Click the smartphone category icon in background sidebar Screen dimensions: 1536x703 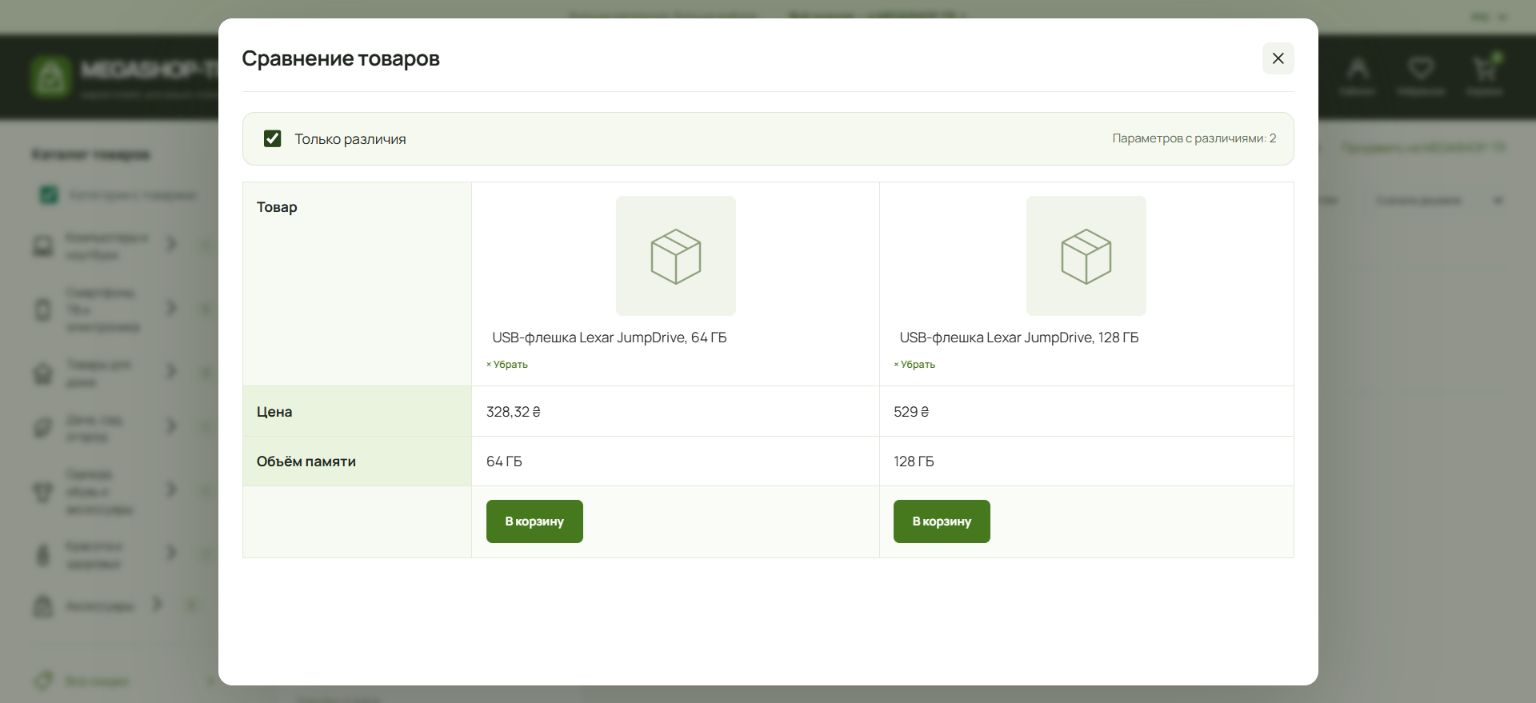[43, 309]
